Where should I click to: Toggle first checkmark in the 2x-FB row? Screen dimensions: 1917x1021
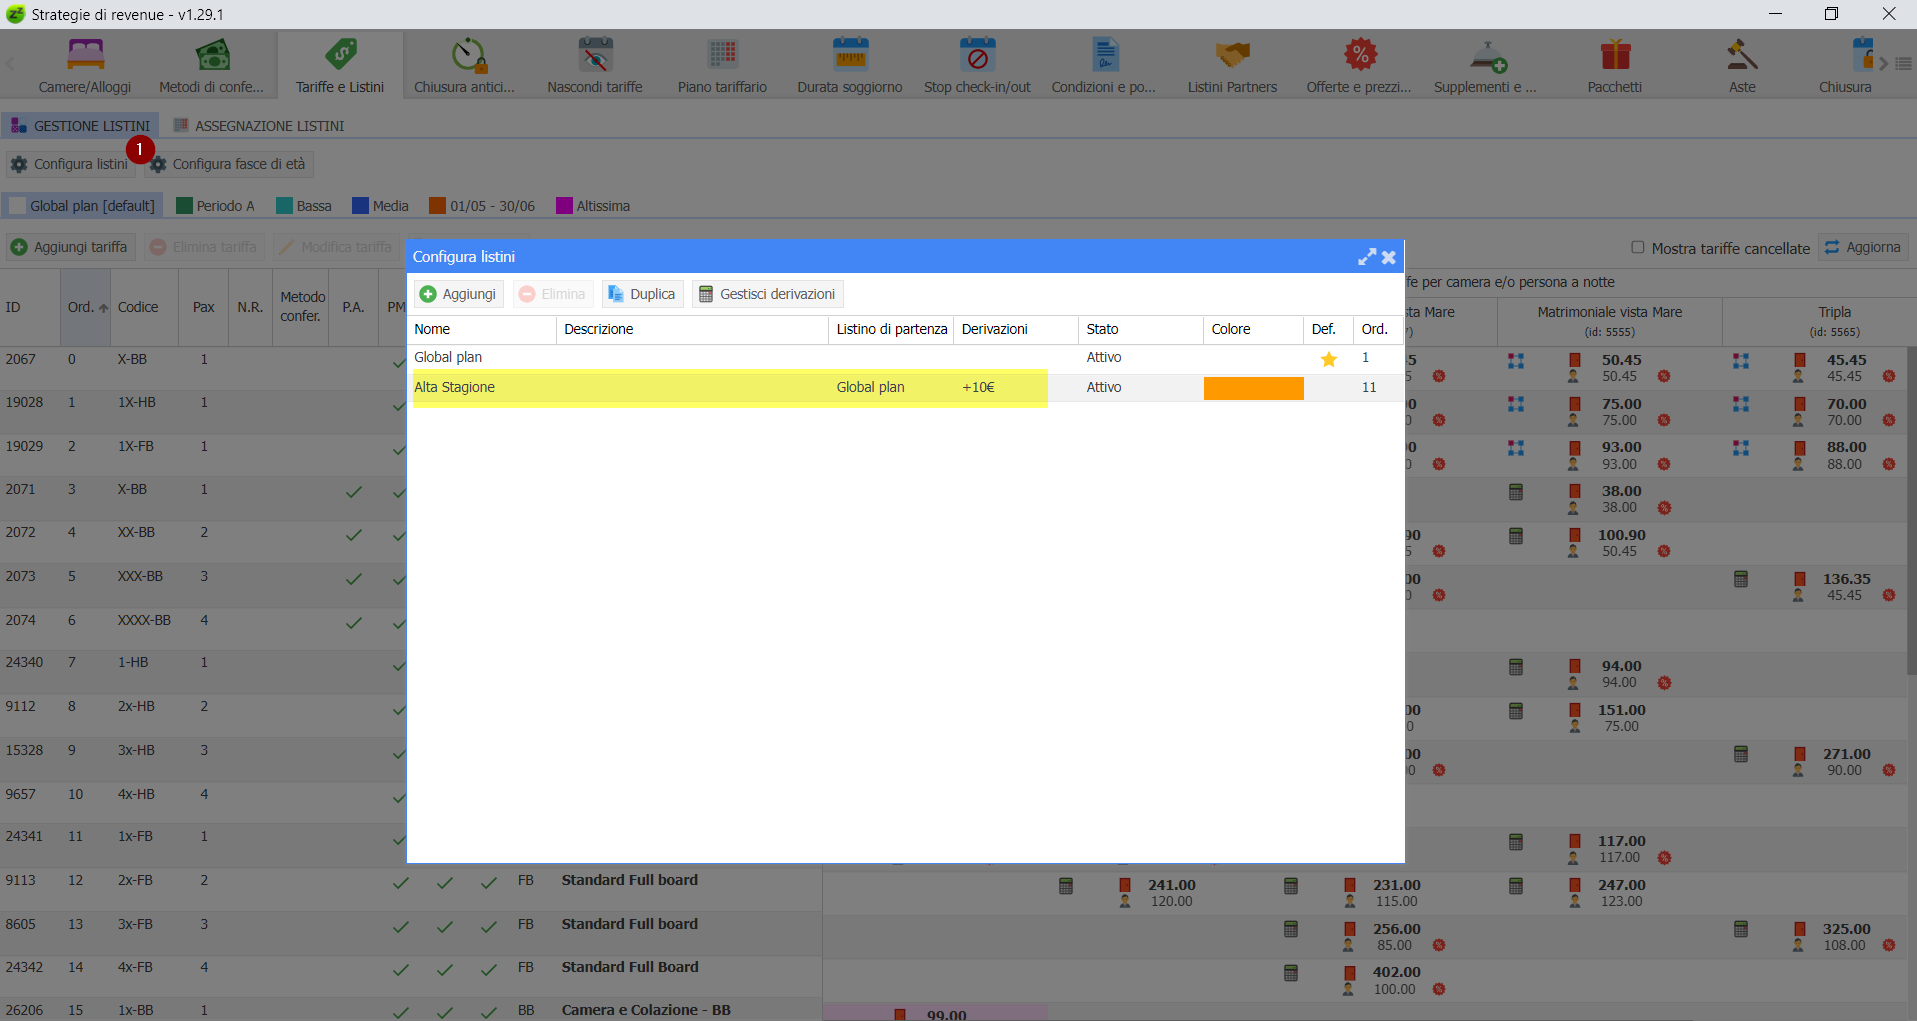pos(400,883)
